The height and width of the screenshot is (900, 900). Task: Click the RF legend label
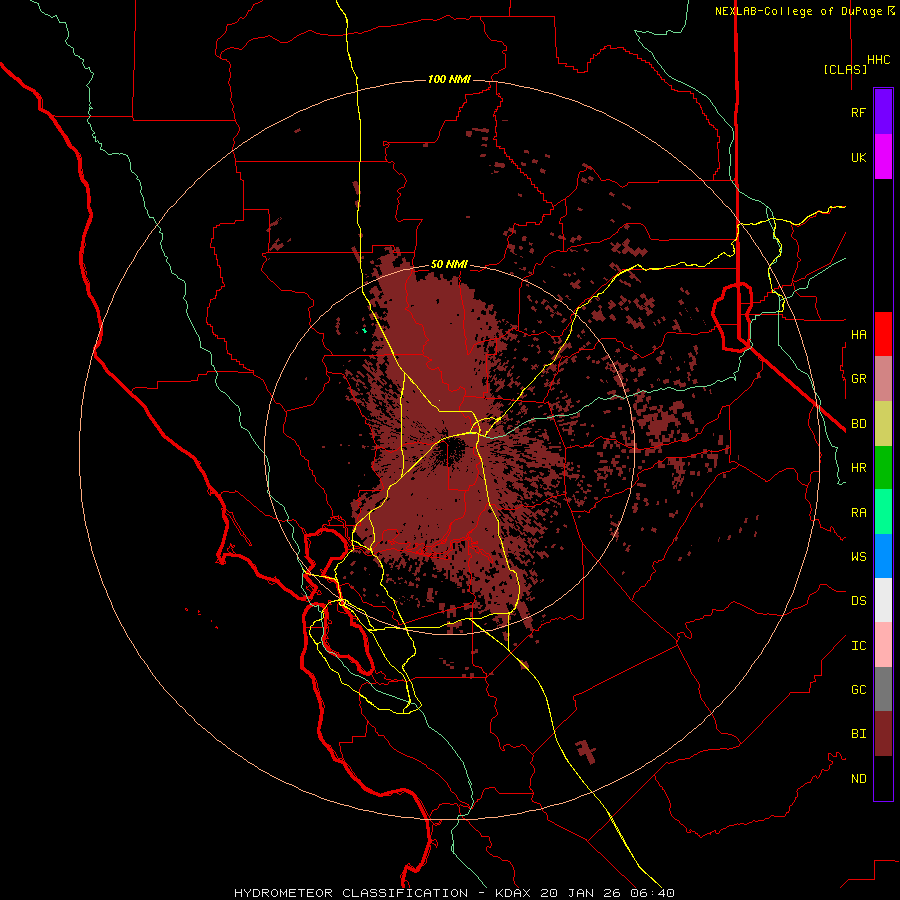pos(858,112)
